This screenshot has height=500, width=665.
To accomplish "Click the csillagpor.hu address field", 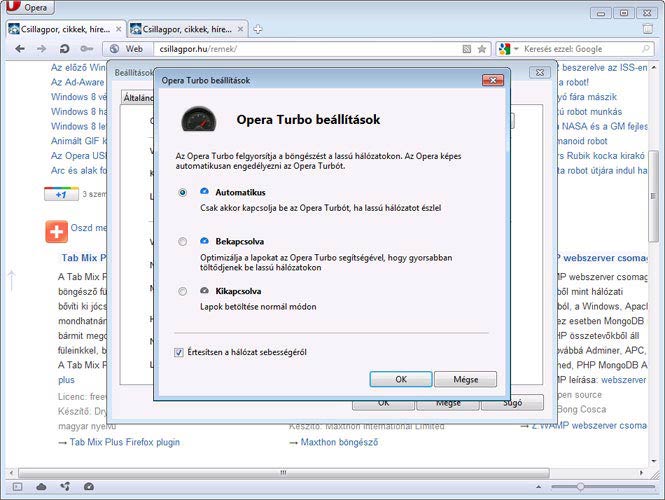I will (307, 49).
